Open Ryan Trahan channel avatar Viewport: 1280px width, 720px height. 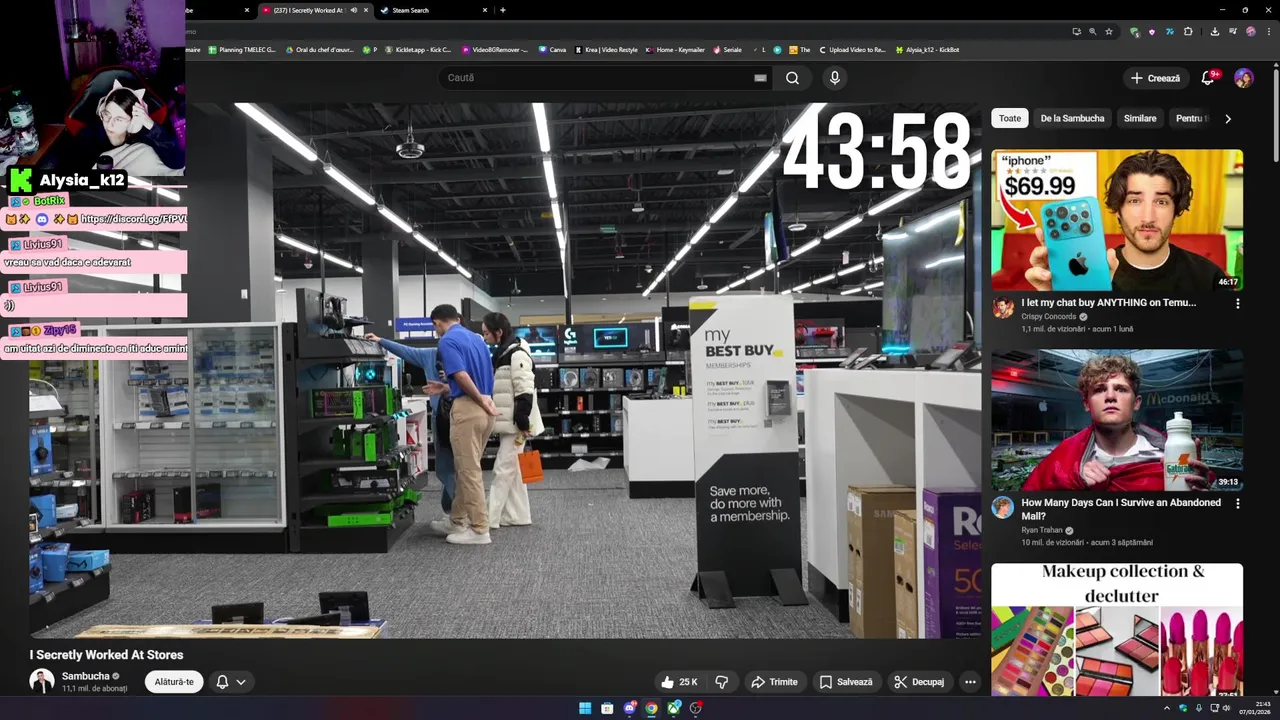pyautogui.click(x=1003, y=508)
